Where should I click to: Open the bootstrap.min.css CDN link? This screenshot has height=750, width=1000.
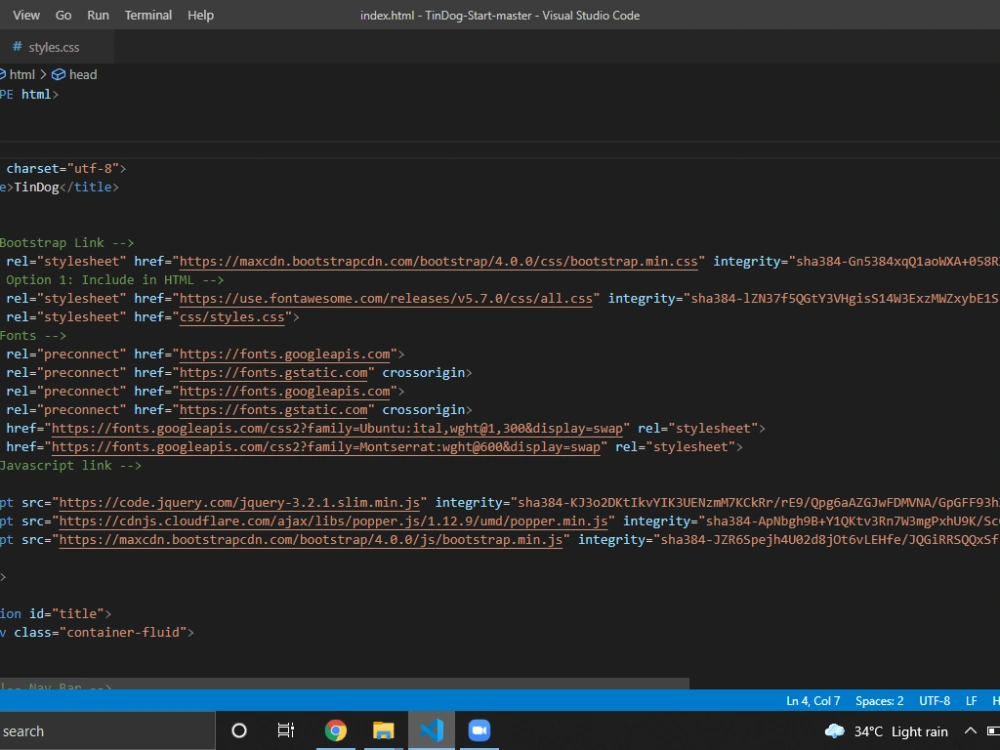coord(438,261)
